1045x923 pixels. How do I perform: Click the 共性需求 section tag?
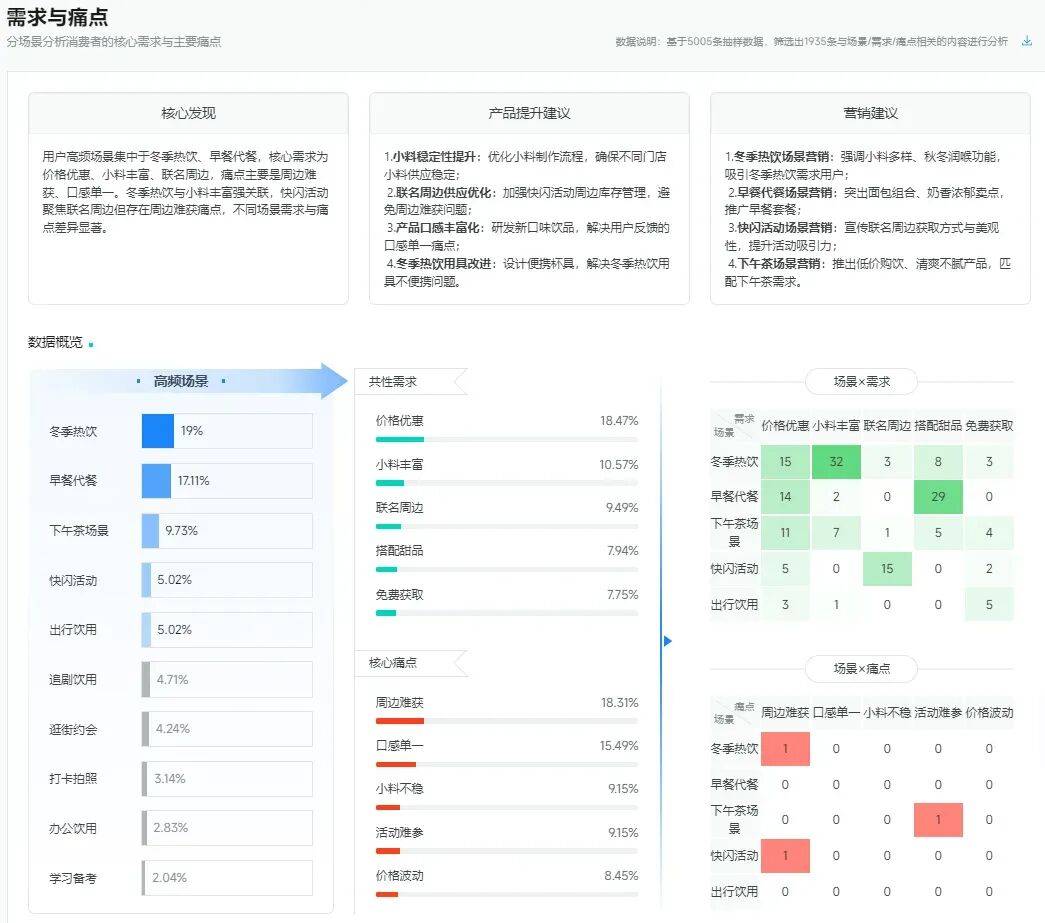394,381
